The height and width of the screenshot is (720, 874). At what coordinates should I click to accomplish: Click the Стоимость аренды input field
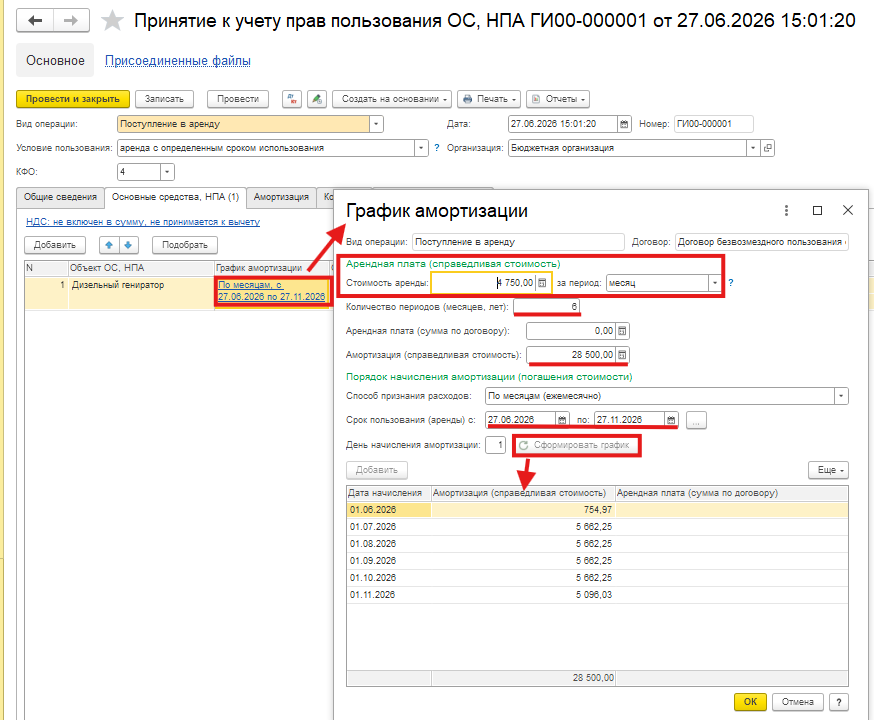coord(483,283)
